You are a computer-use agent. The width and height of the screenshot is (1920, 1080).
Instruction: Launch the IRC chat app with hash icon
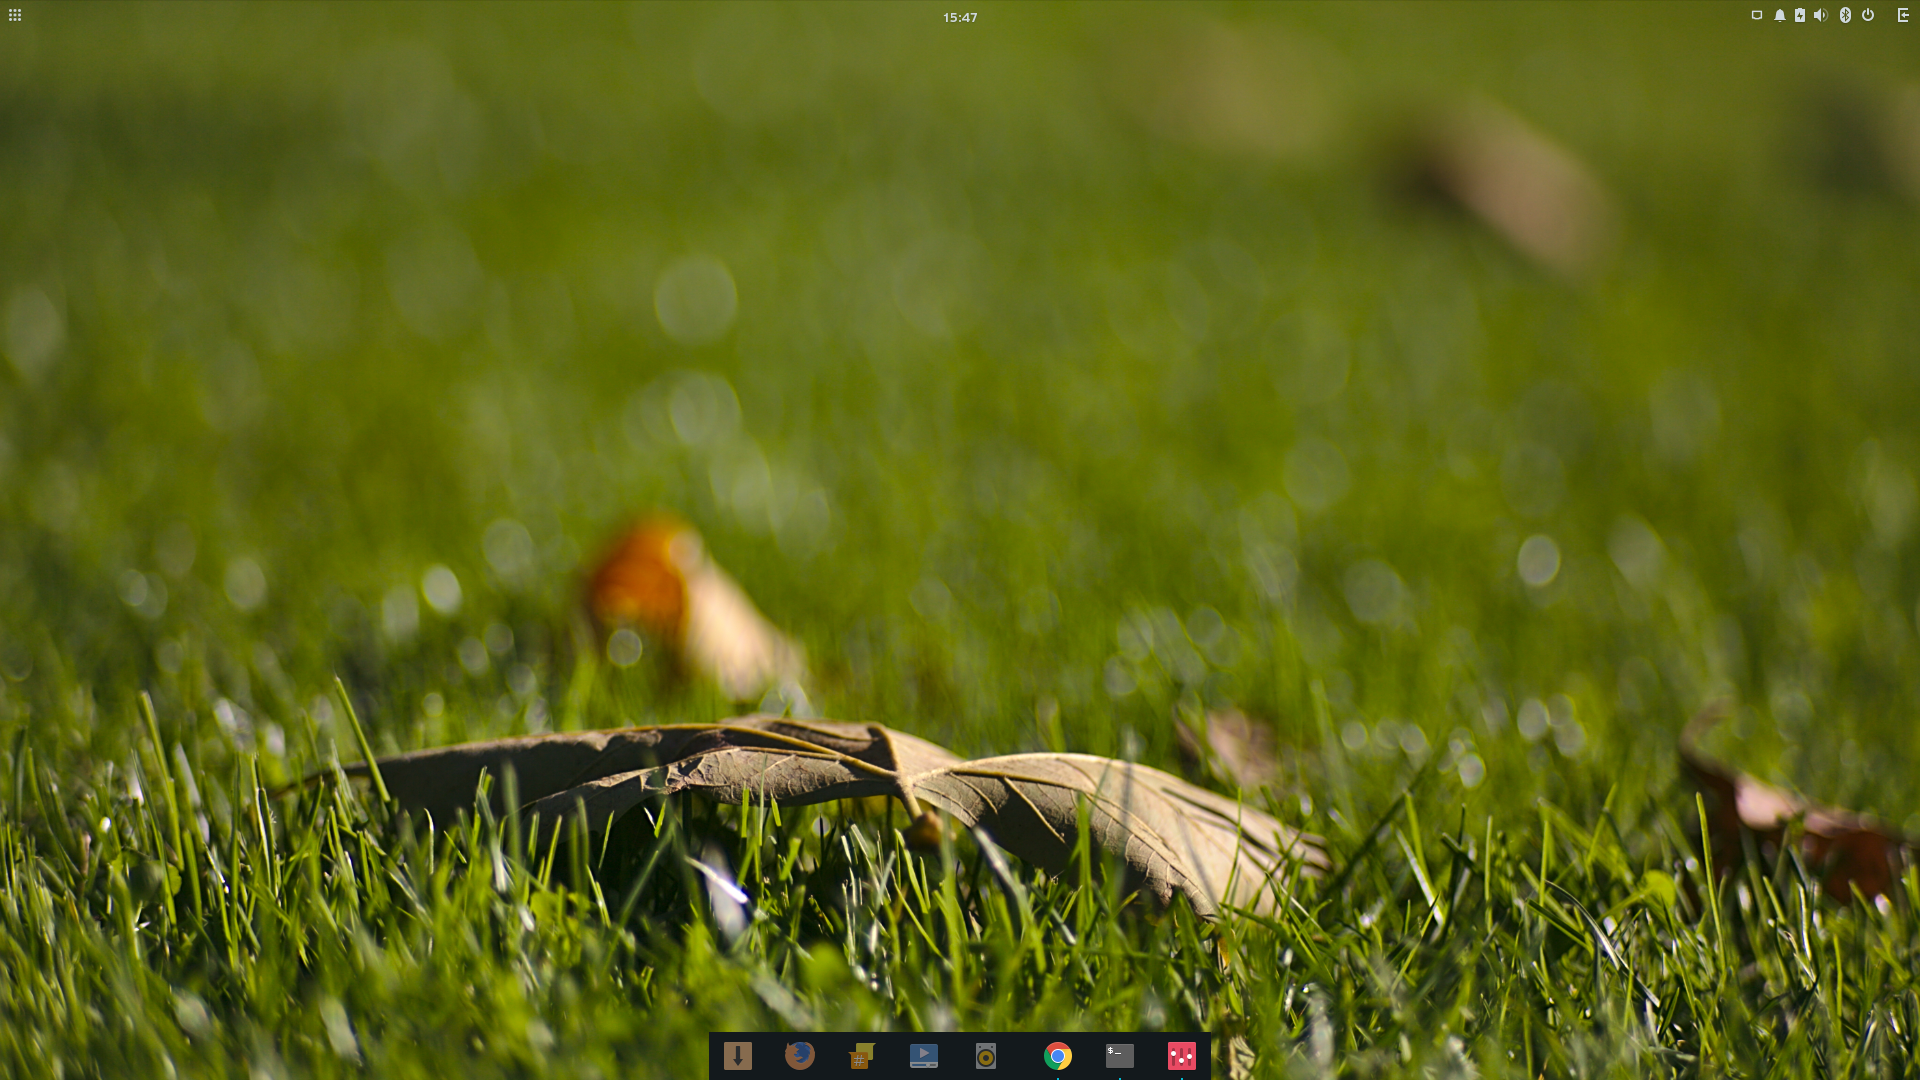(862, 1056)
